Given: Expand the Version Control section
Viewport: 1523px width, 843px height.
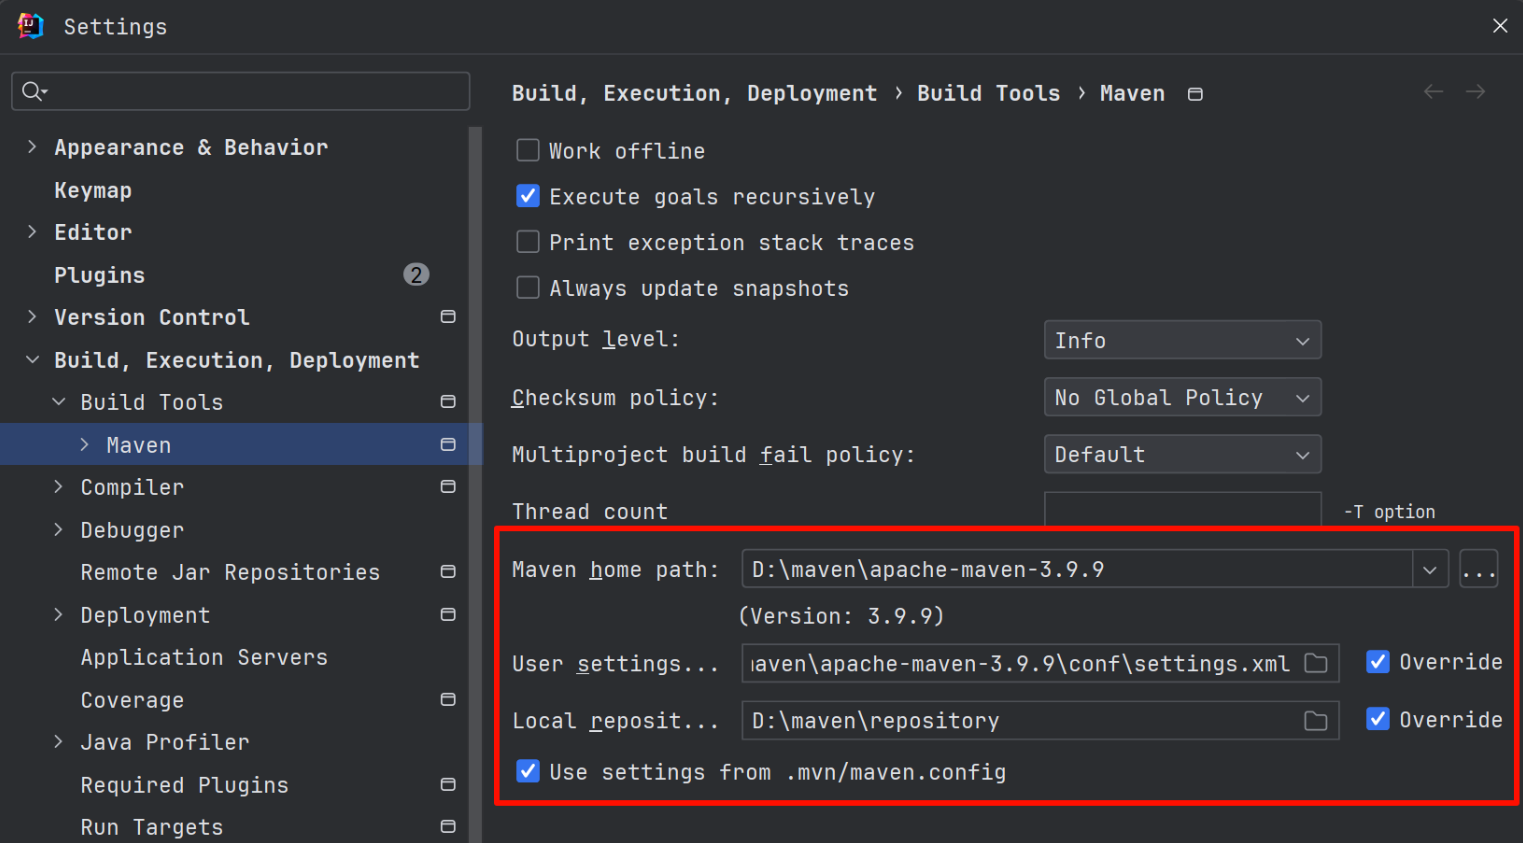Looking at the screenshot, I should (x=32, y=317).
